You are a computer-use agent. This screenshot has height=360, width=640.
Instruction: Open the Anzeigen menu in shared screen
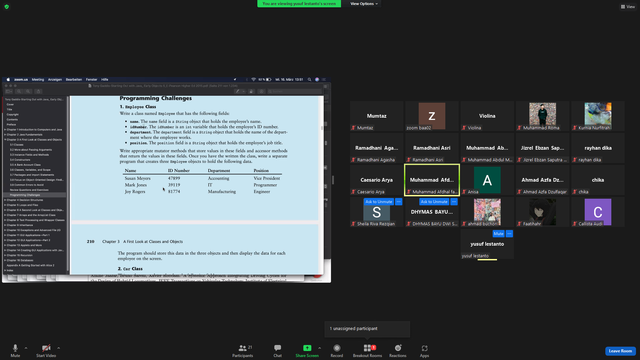(x=55, y=80)
